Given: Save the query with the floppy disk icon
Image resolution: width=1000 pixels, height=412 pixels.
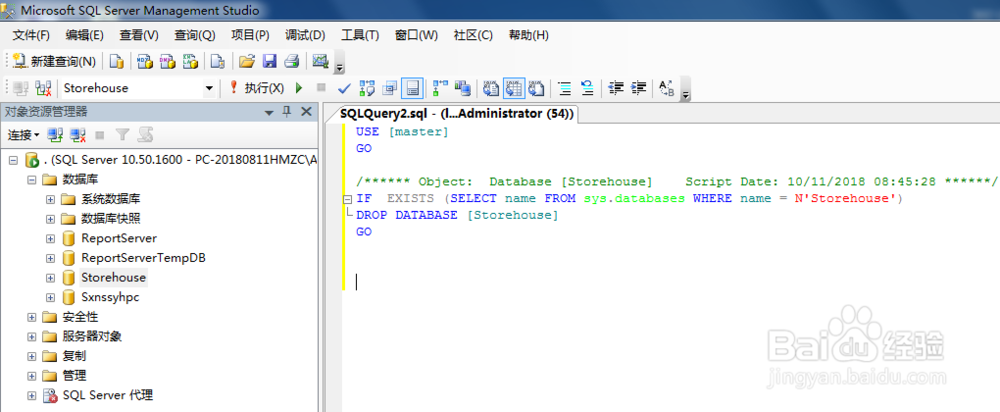Looking at the screenshot, I should 269,61.
